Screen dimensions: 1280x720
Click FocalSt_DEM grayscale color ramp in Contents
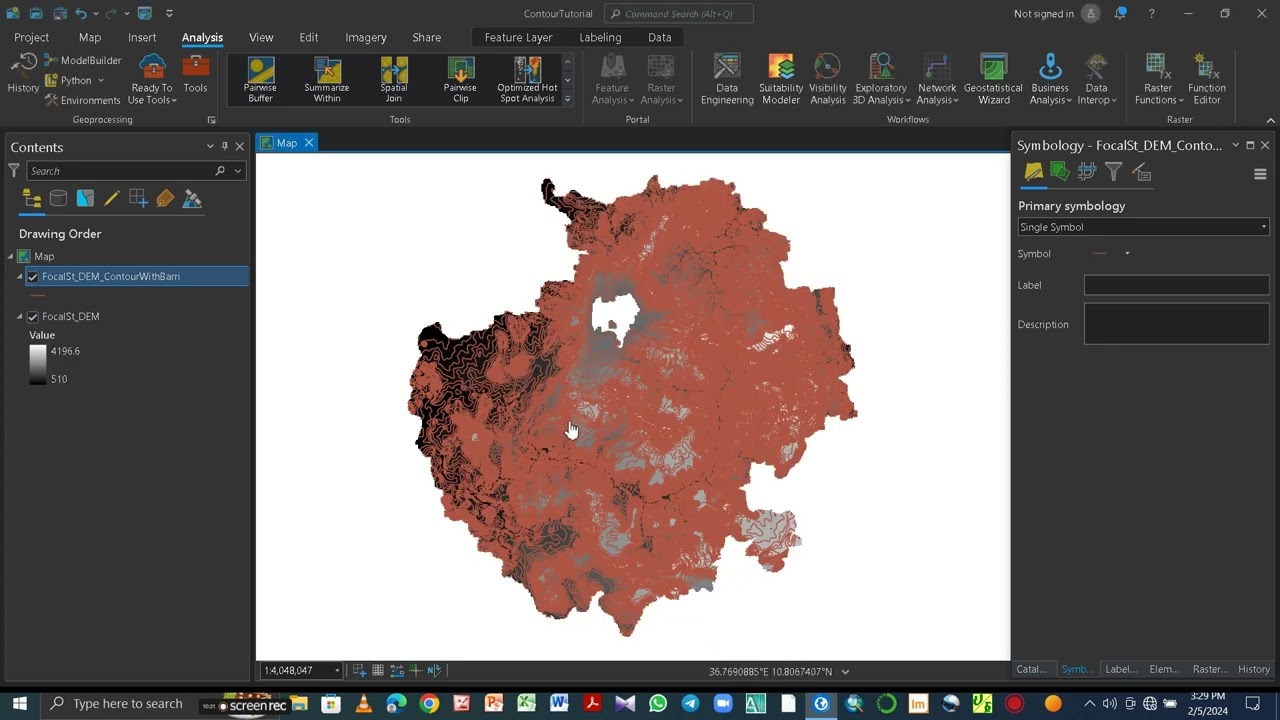(38, 365)
